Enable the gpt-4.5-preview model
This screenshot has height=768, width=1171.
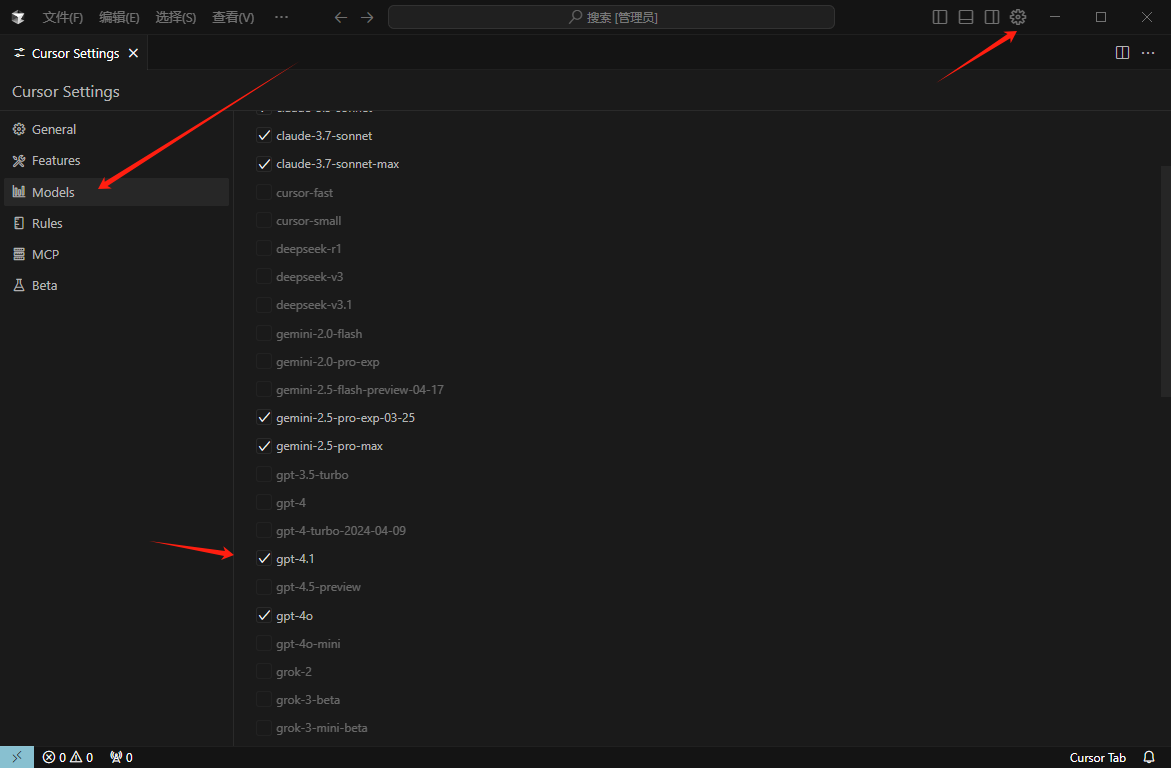264,587
